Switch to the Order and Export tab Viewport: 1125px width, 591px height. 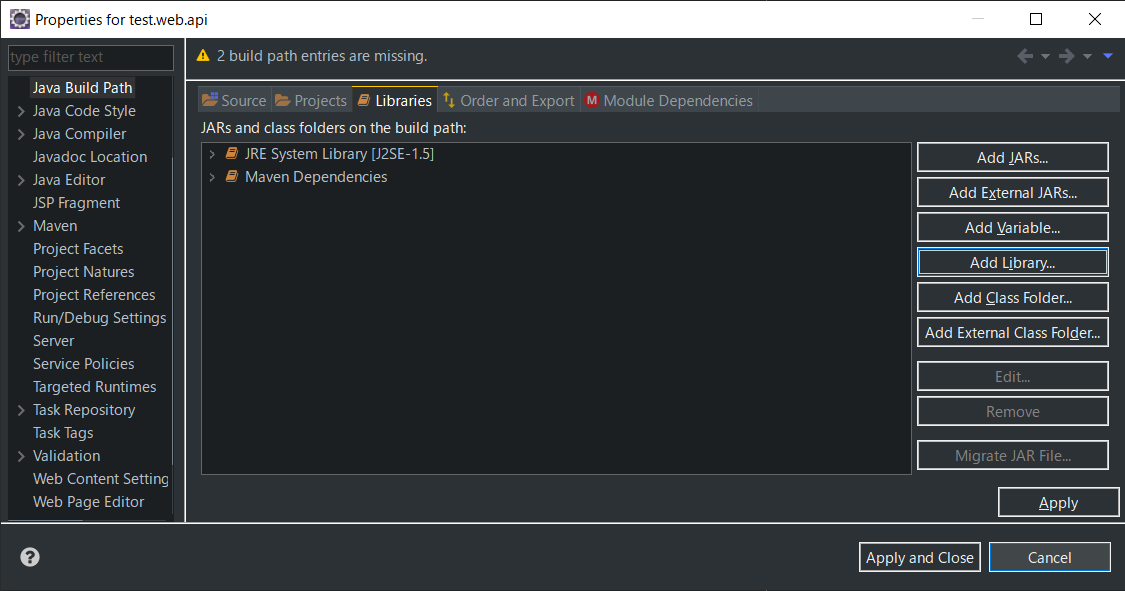click(x=508, y=100)
